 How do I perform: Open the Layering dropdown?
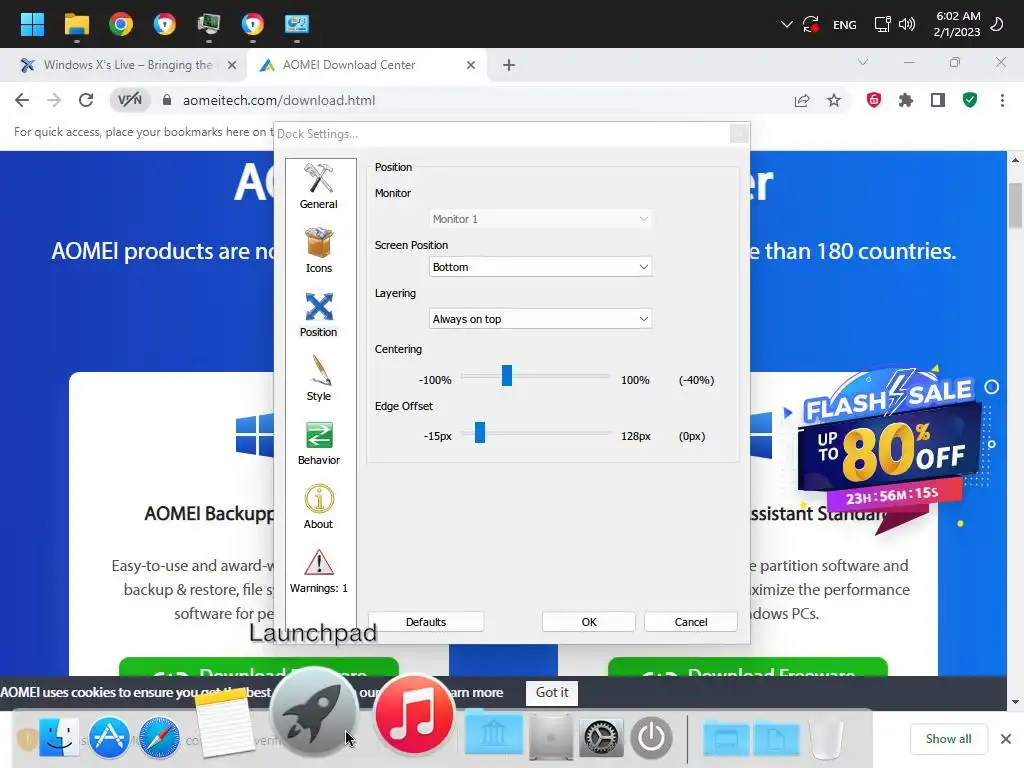(541, 319)
